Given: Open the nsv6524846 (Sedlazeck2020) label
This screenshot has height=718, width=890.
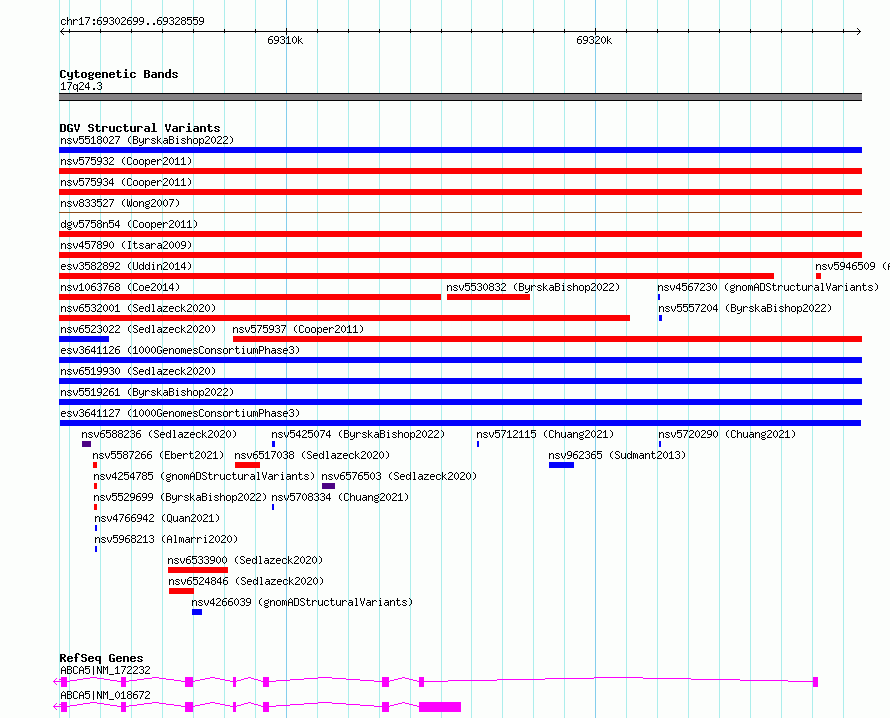Looking at the screenshot, I should coord(246,581).
